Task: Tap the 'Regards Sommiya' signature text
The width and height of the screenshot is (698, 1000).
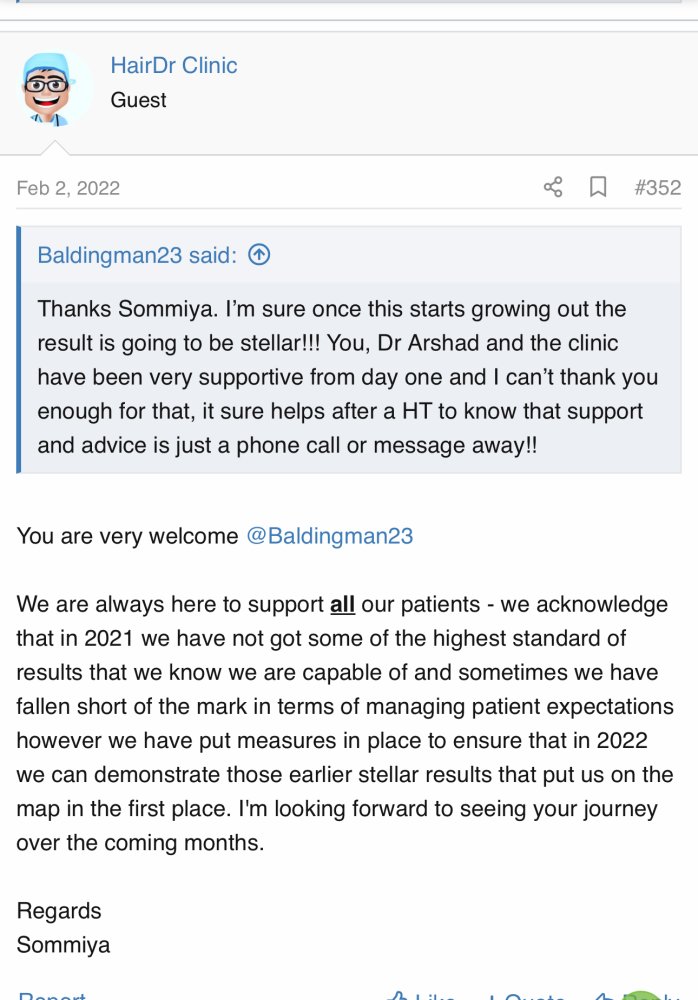Action: pyautogui.click(x=63, y=927)
